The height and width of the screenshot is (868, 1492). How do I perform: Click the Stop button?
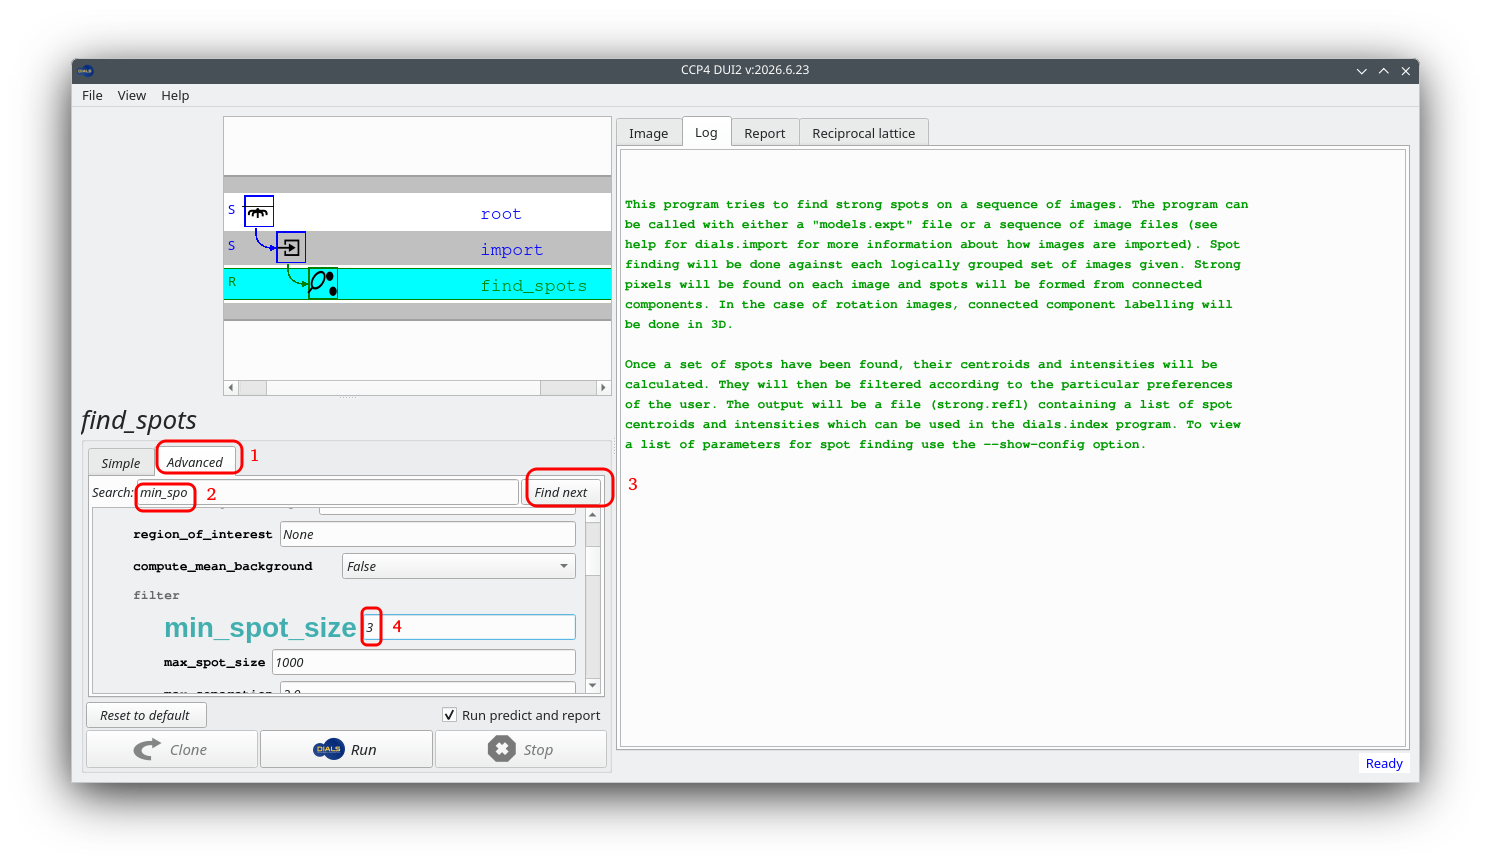point(521,749)
